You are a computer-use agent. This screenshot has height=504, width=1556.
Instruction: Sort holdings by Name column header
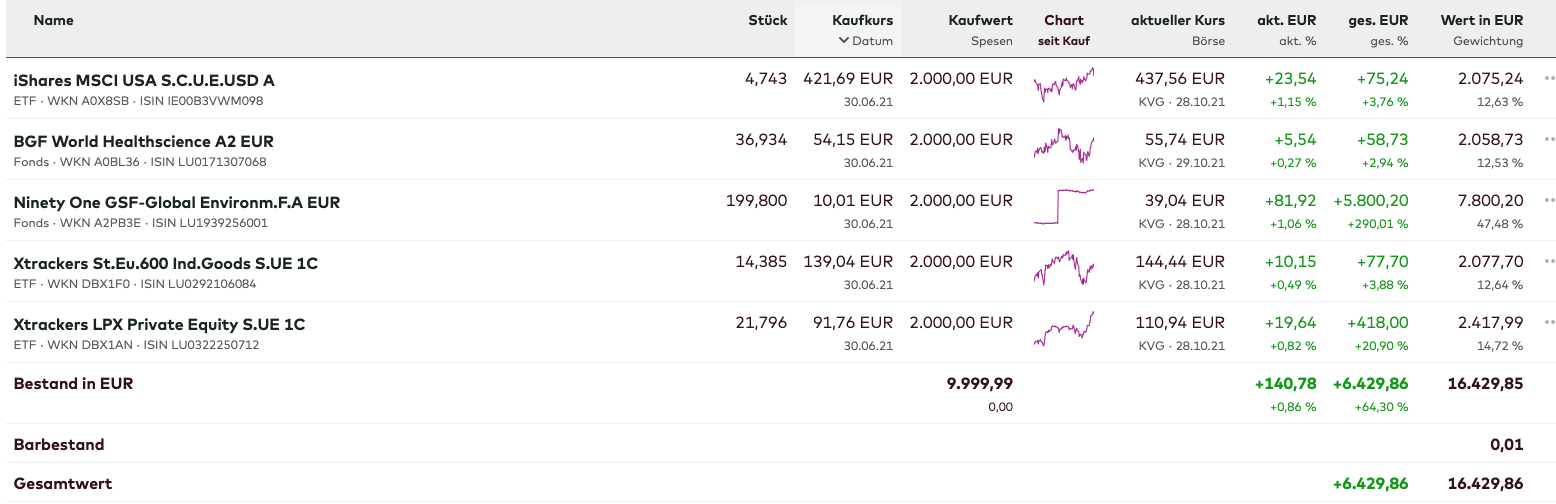(x=54, y=20)
